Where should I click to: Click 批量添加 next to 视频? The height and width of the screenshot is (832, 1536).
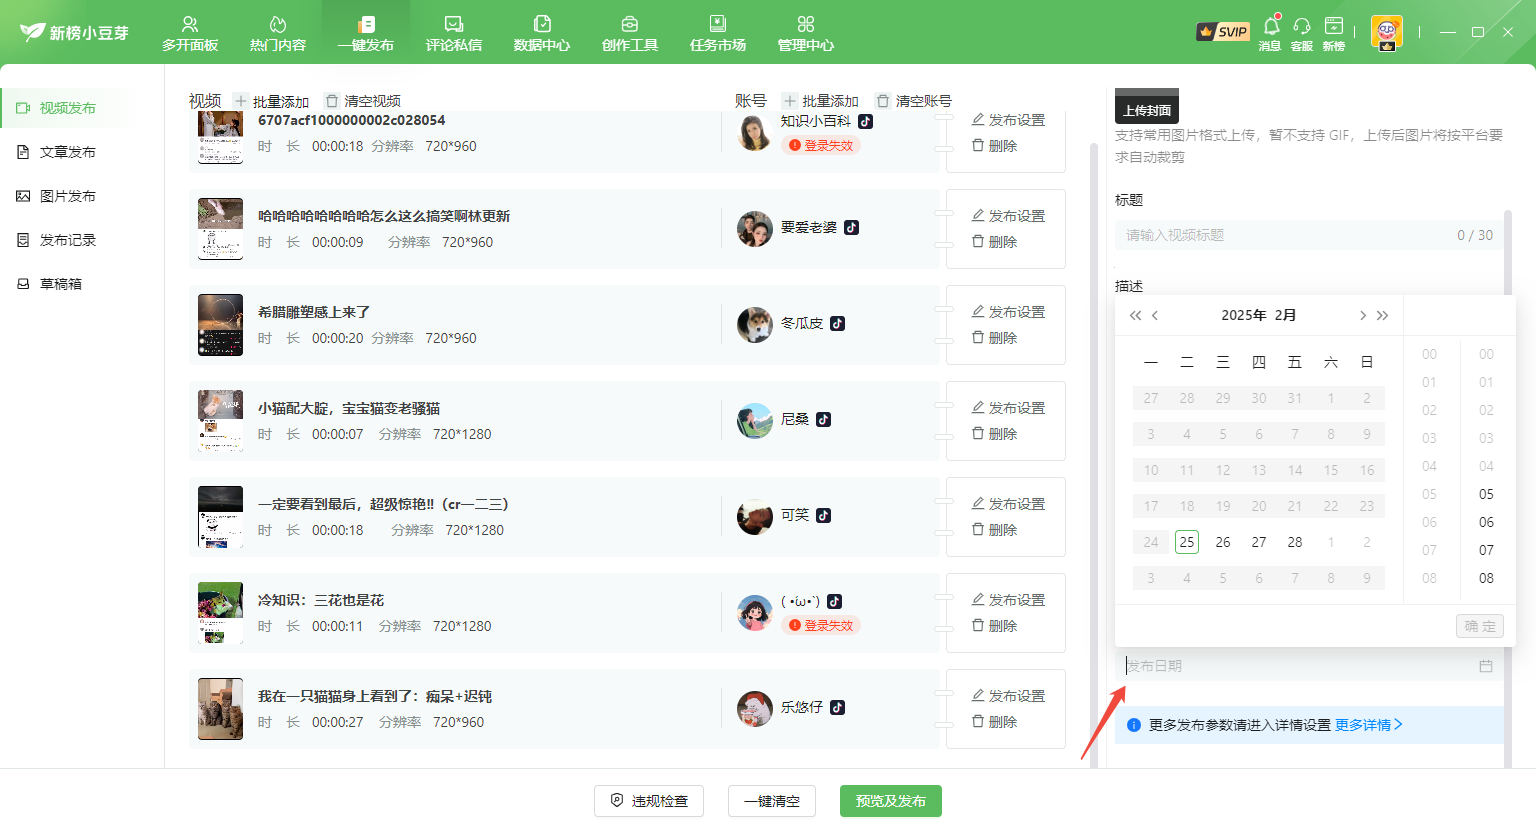272,101
